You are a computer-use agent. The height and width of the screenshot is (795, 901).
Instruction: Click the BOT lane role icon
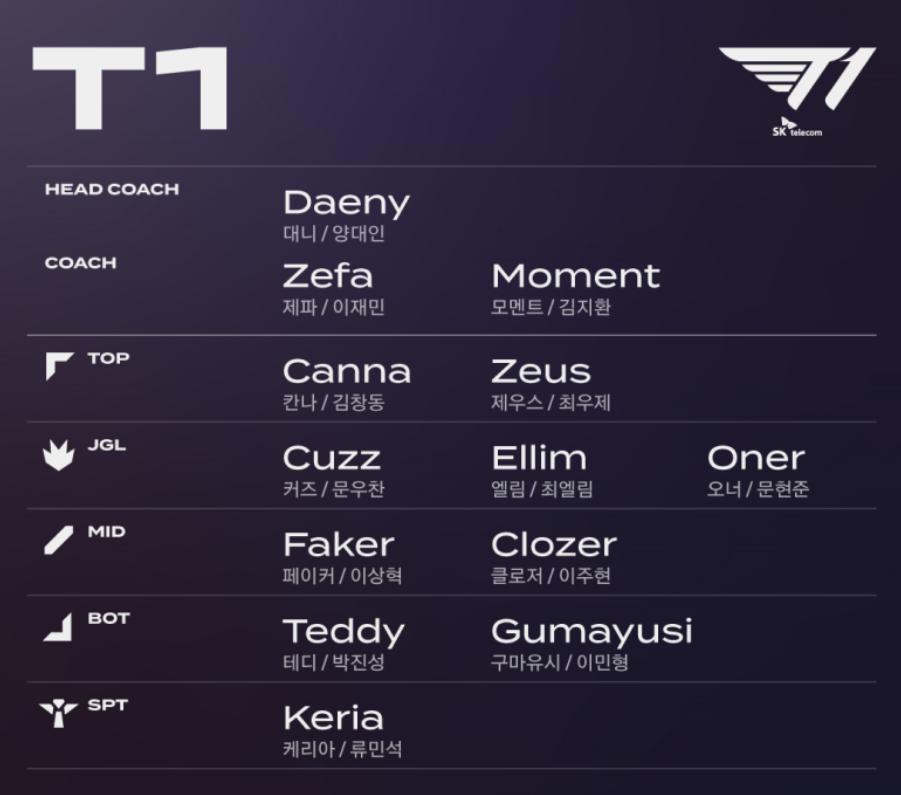[58, 627]
